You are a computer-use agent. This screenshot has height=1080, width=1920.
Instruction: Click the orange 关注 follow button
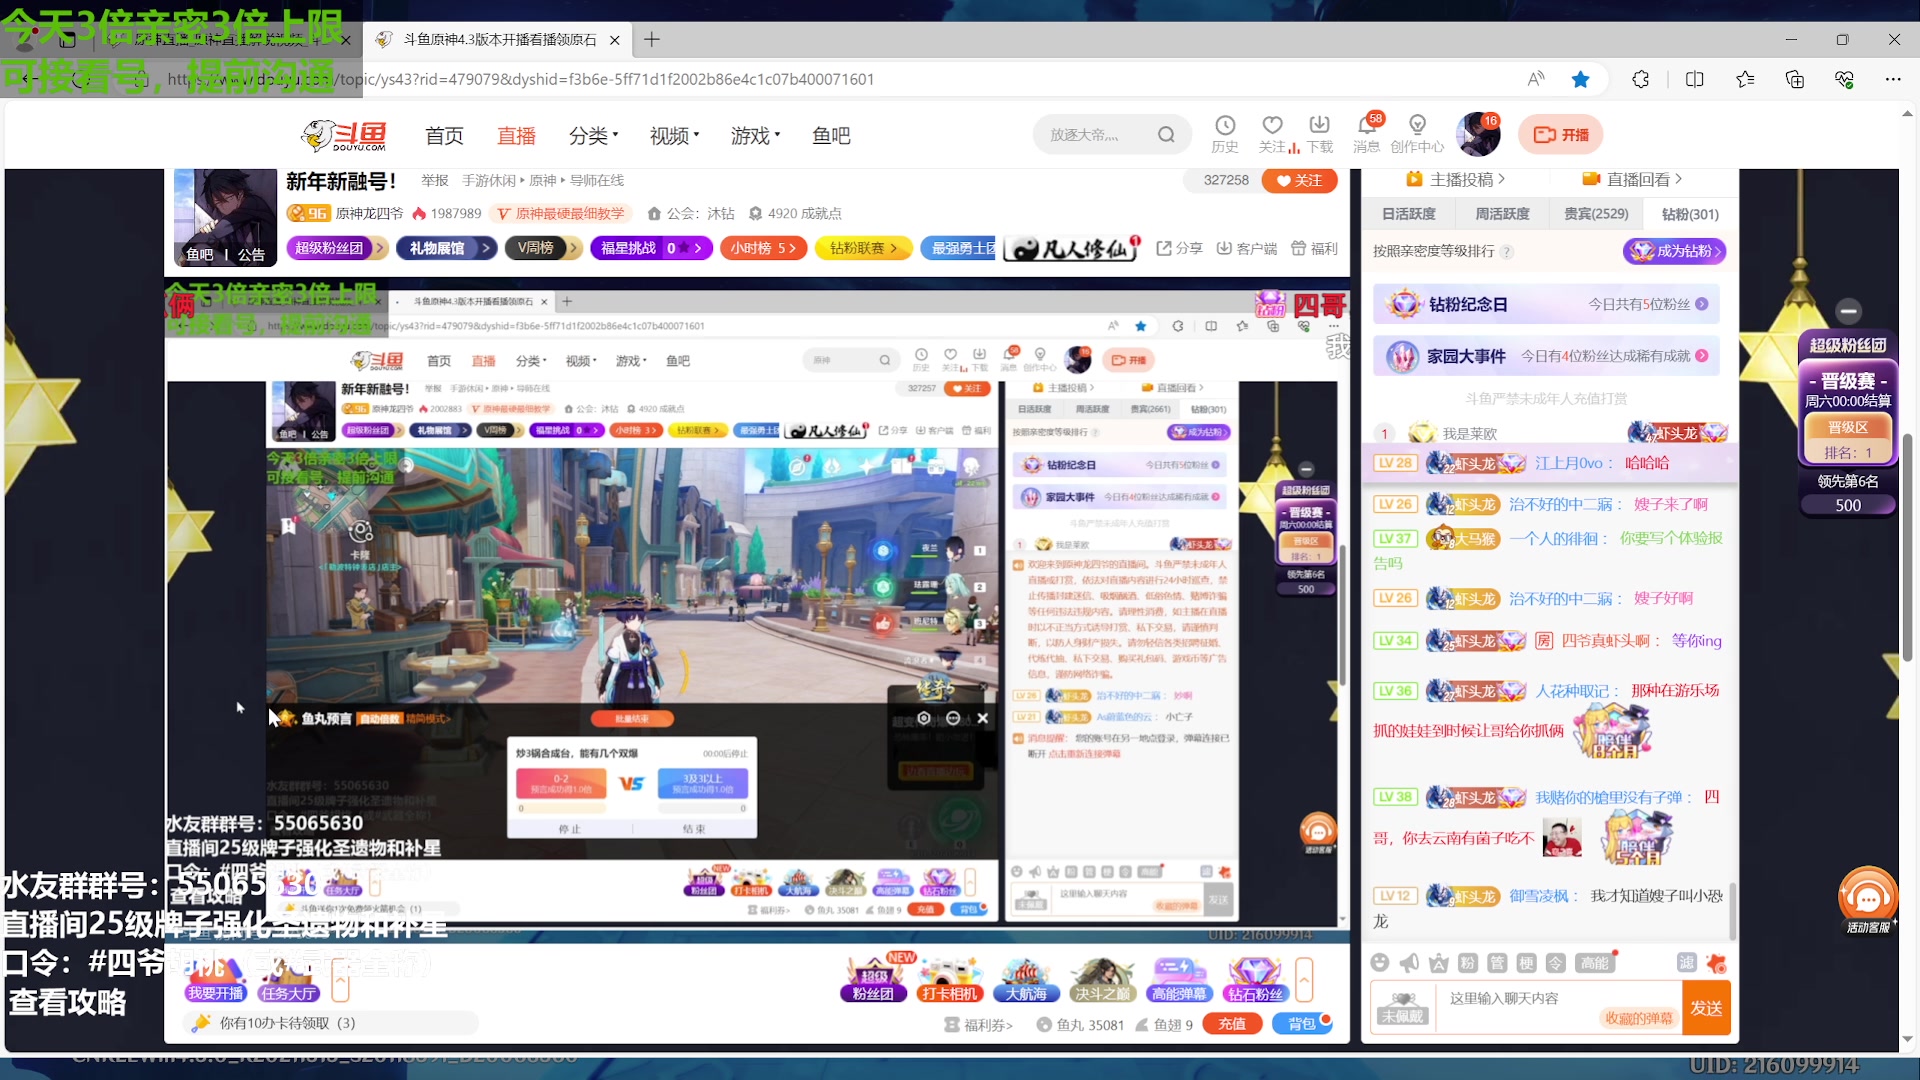click(x=1299, y=181)
